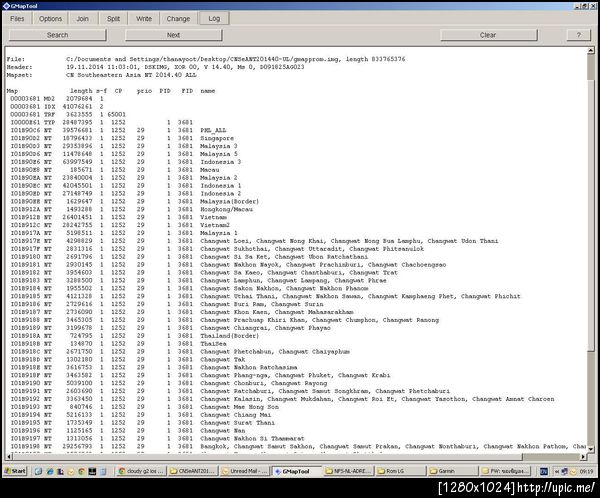
Task: Click the Next button
Action: point(173,35)
